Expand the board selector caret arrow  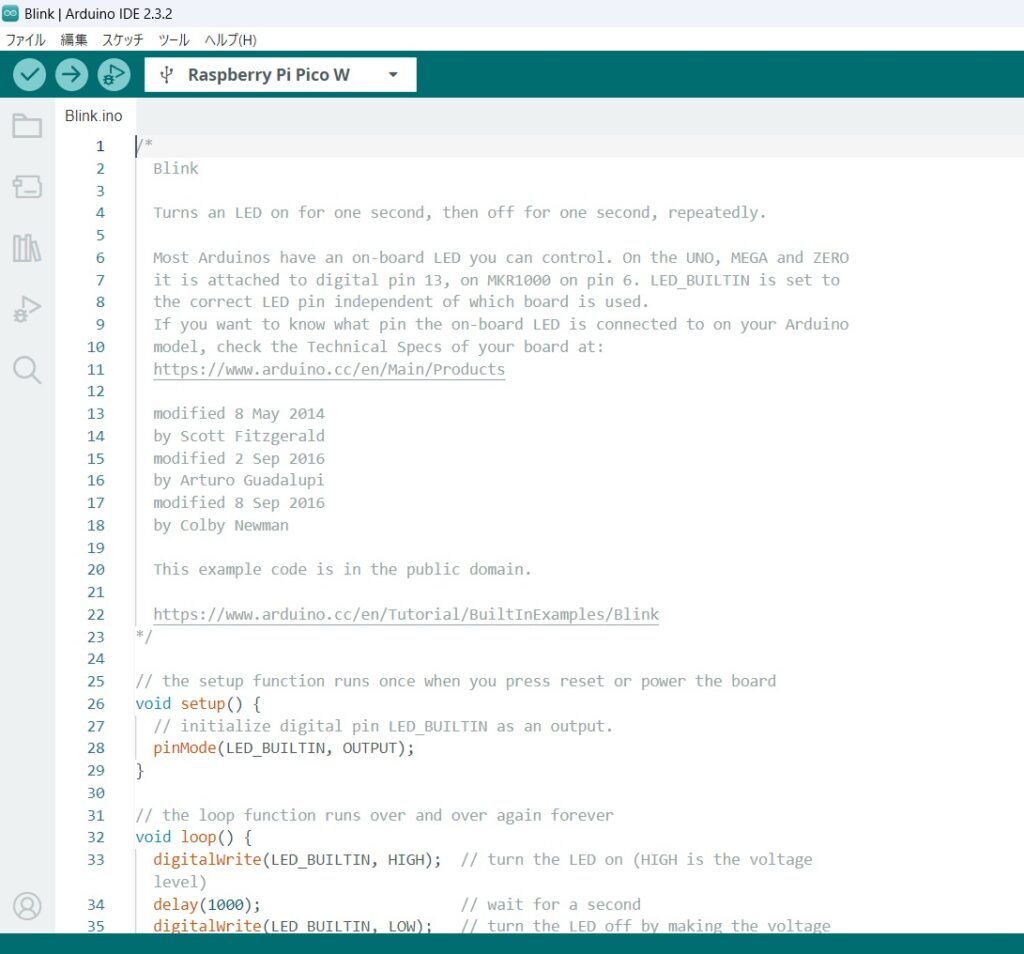393,74
